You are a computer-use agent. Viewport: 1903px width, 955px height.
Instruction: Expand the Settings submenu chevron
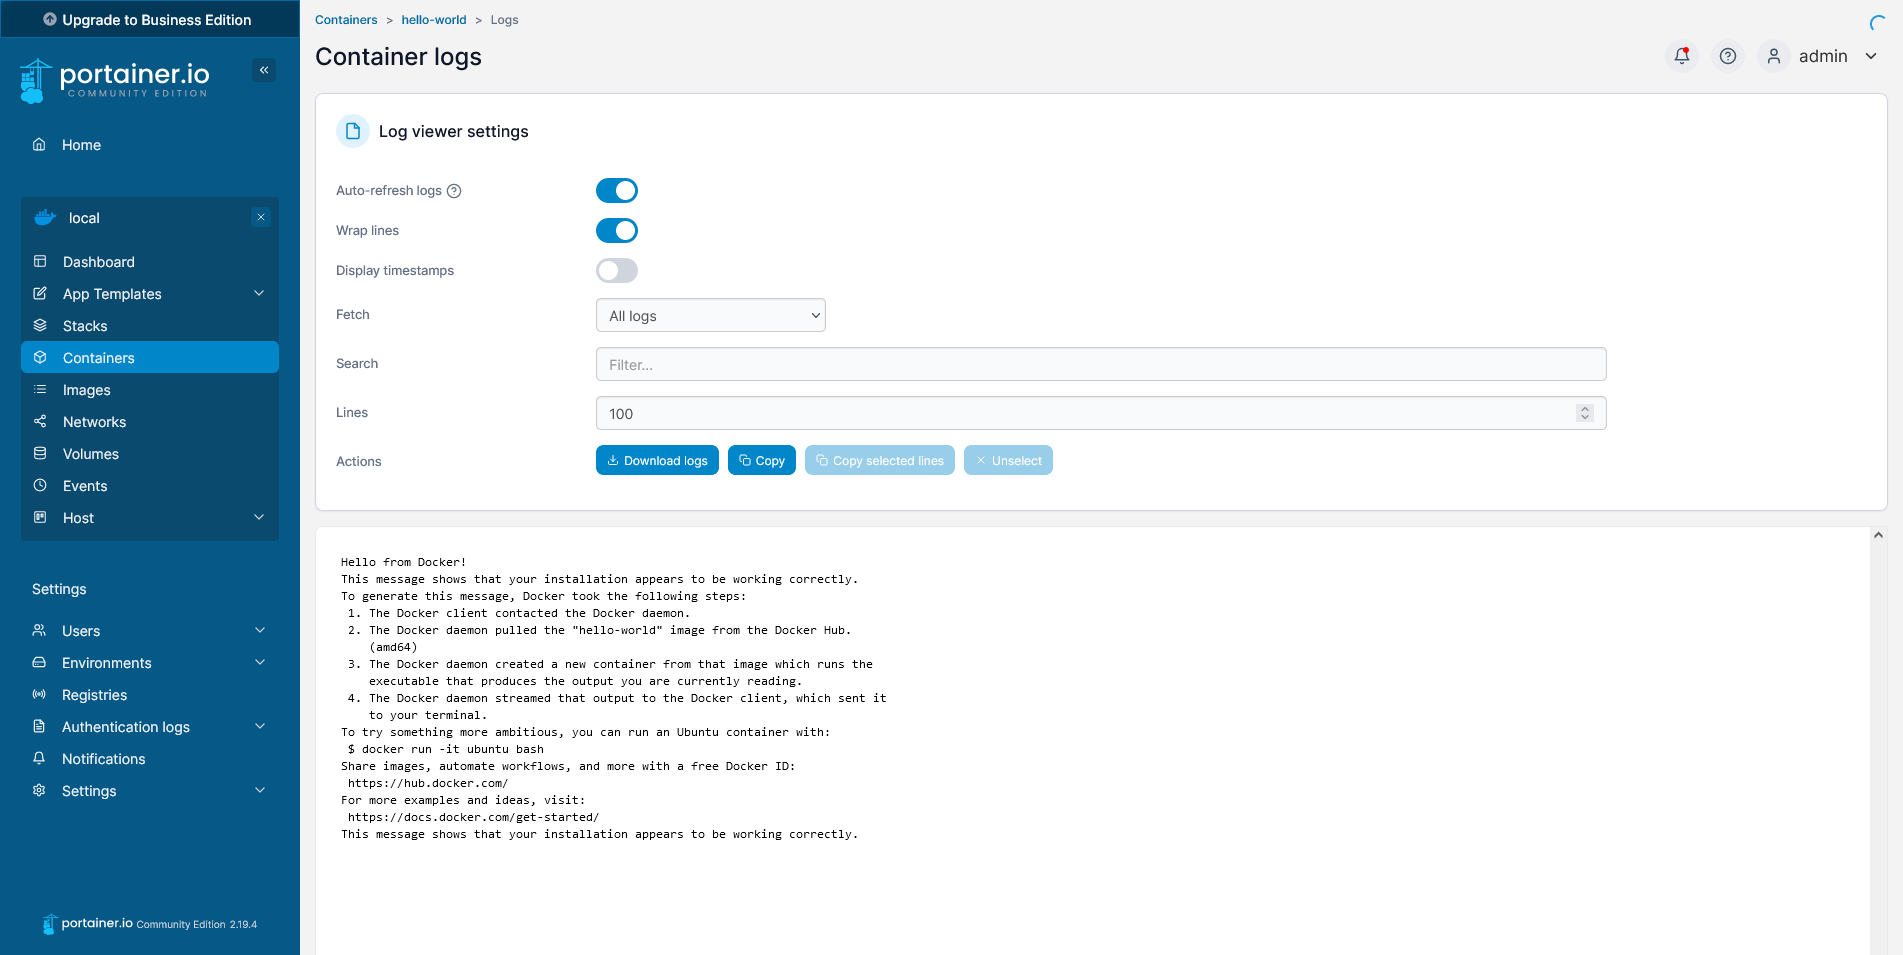click(x=260, y=790)
